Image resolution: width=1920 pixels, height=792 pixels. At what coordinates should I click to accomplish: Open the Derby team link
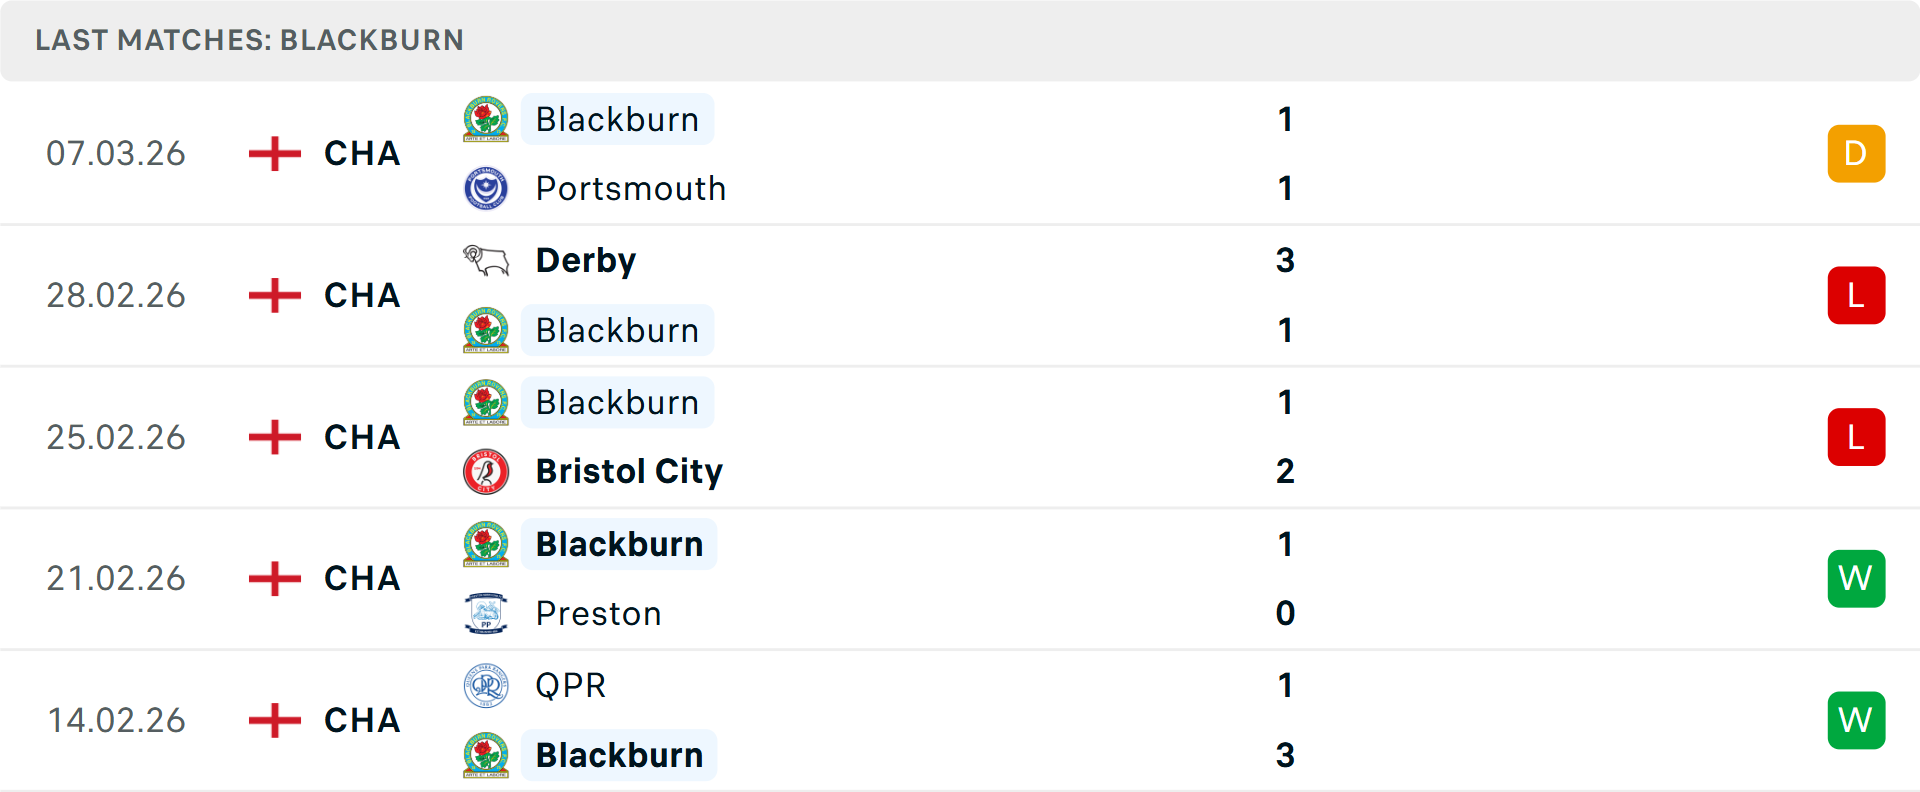click(x=586, y=261)
